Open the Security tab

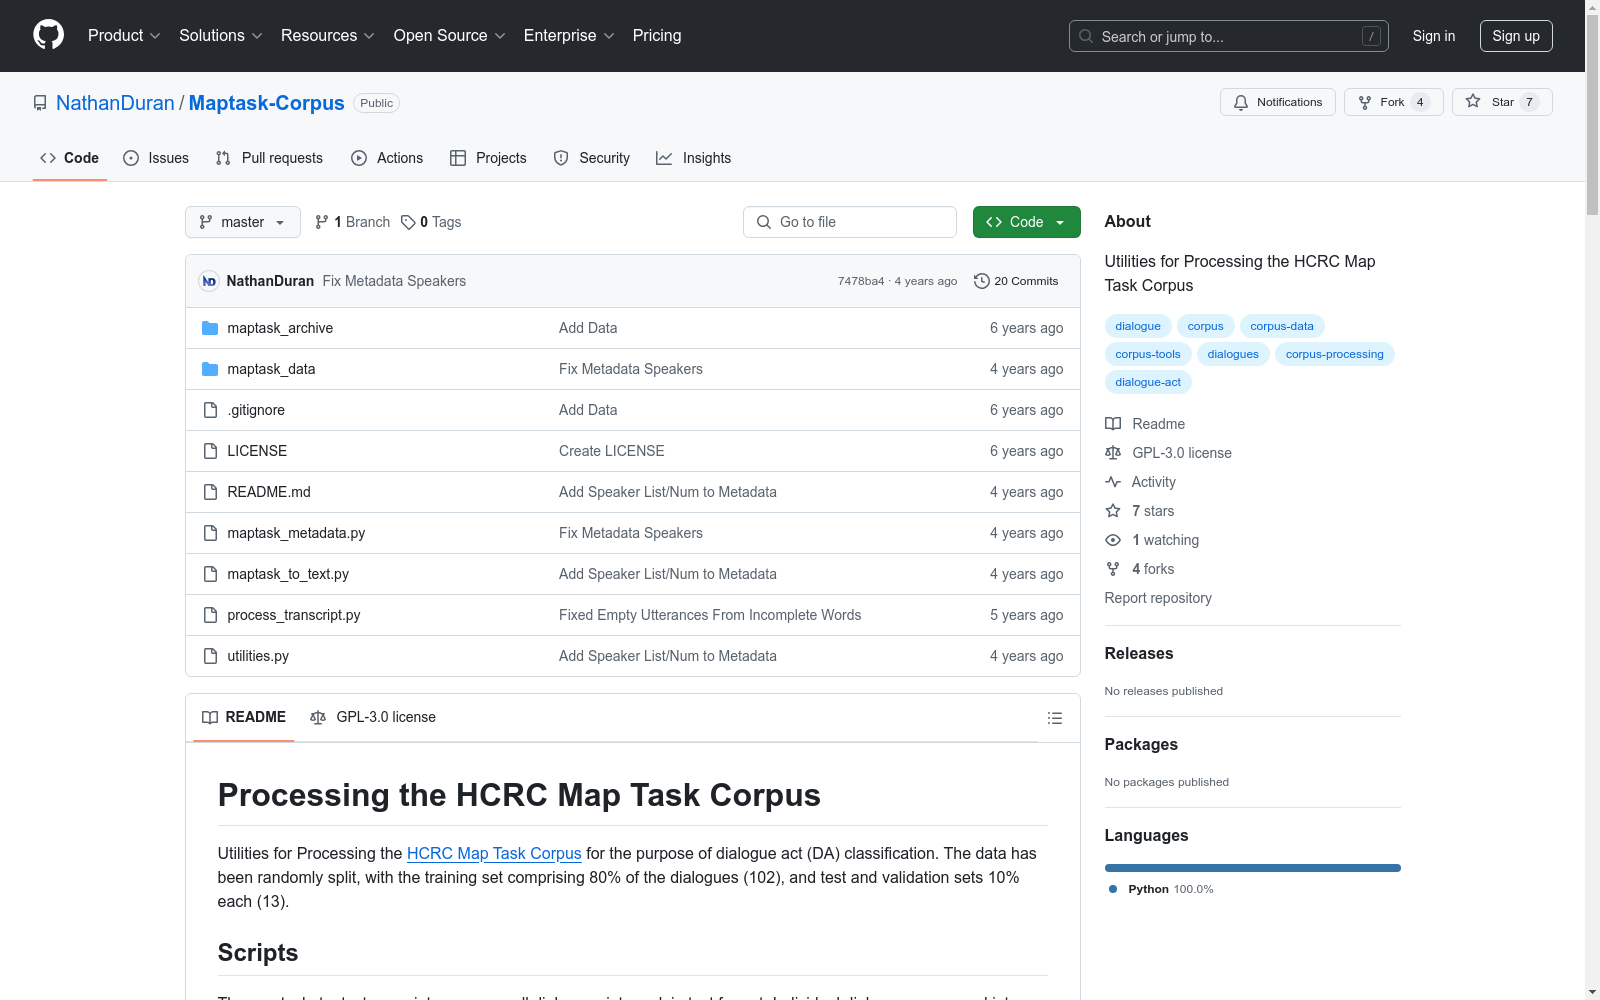click(x=592, y=158)
